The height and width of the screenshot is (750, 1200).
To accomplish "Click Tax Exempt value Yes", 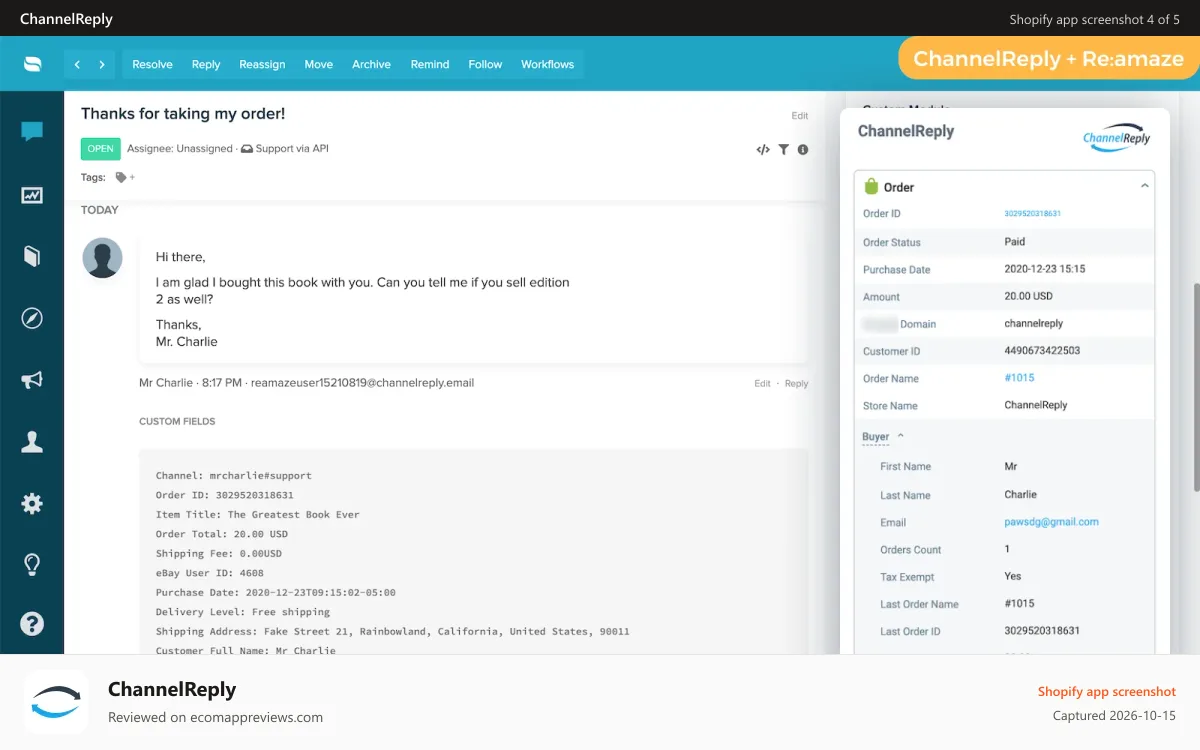I will tap(1013, 577).
